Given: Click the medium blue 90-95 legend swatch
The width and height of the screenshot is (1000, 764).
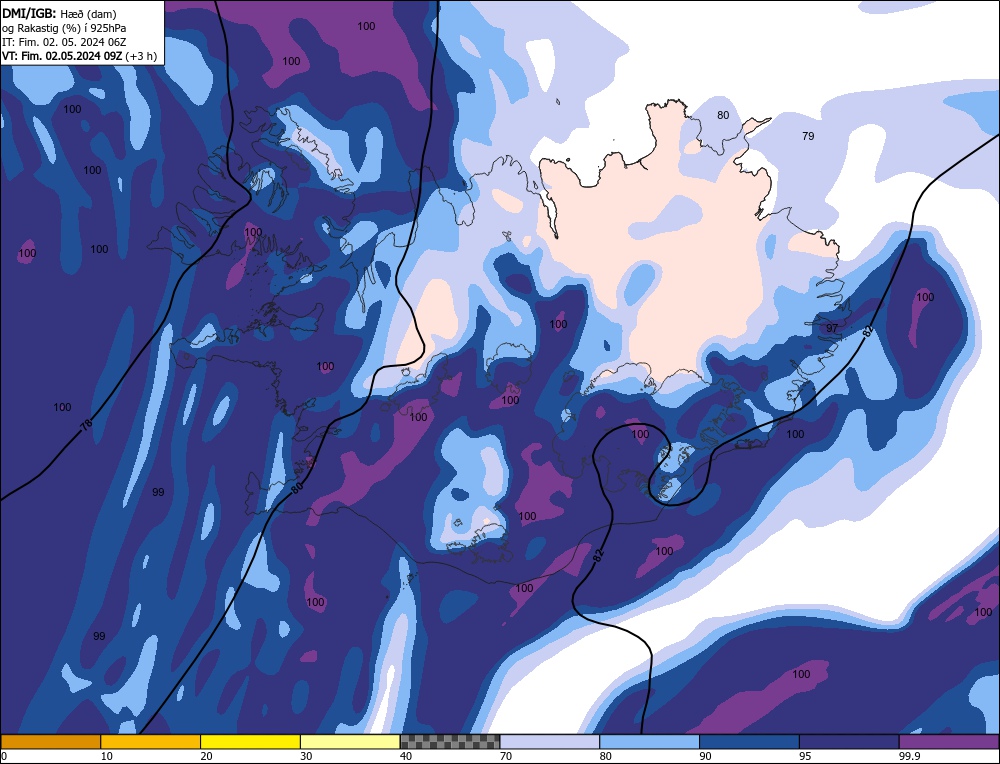Looking at the screenshot, I should click(749, 742).
